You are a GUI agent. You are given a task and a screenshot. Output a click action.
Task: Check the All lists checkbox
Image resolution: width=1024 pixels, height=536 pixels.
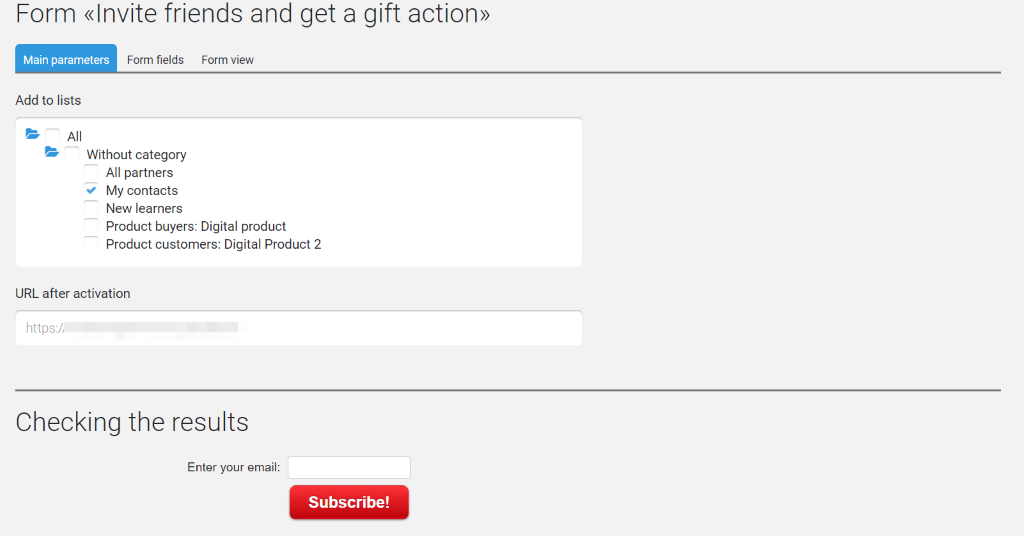[53, 136]
